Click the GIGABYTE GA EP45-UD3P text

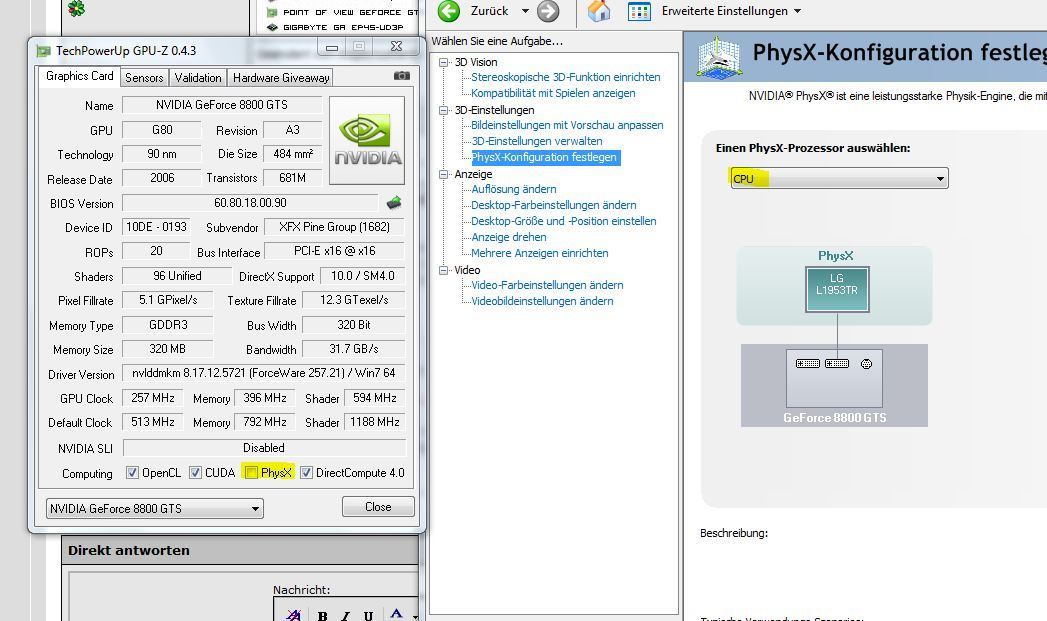click(343, 27)
